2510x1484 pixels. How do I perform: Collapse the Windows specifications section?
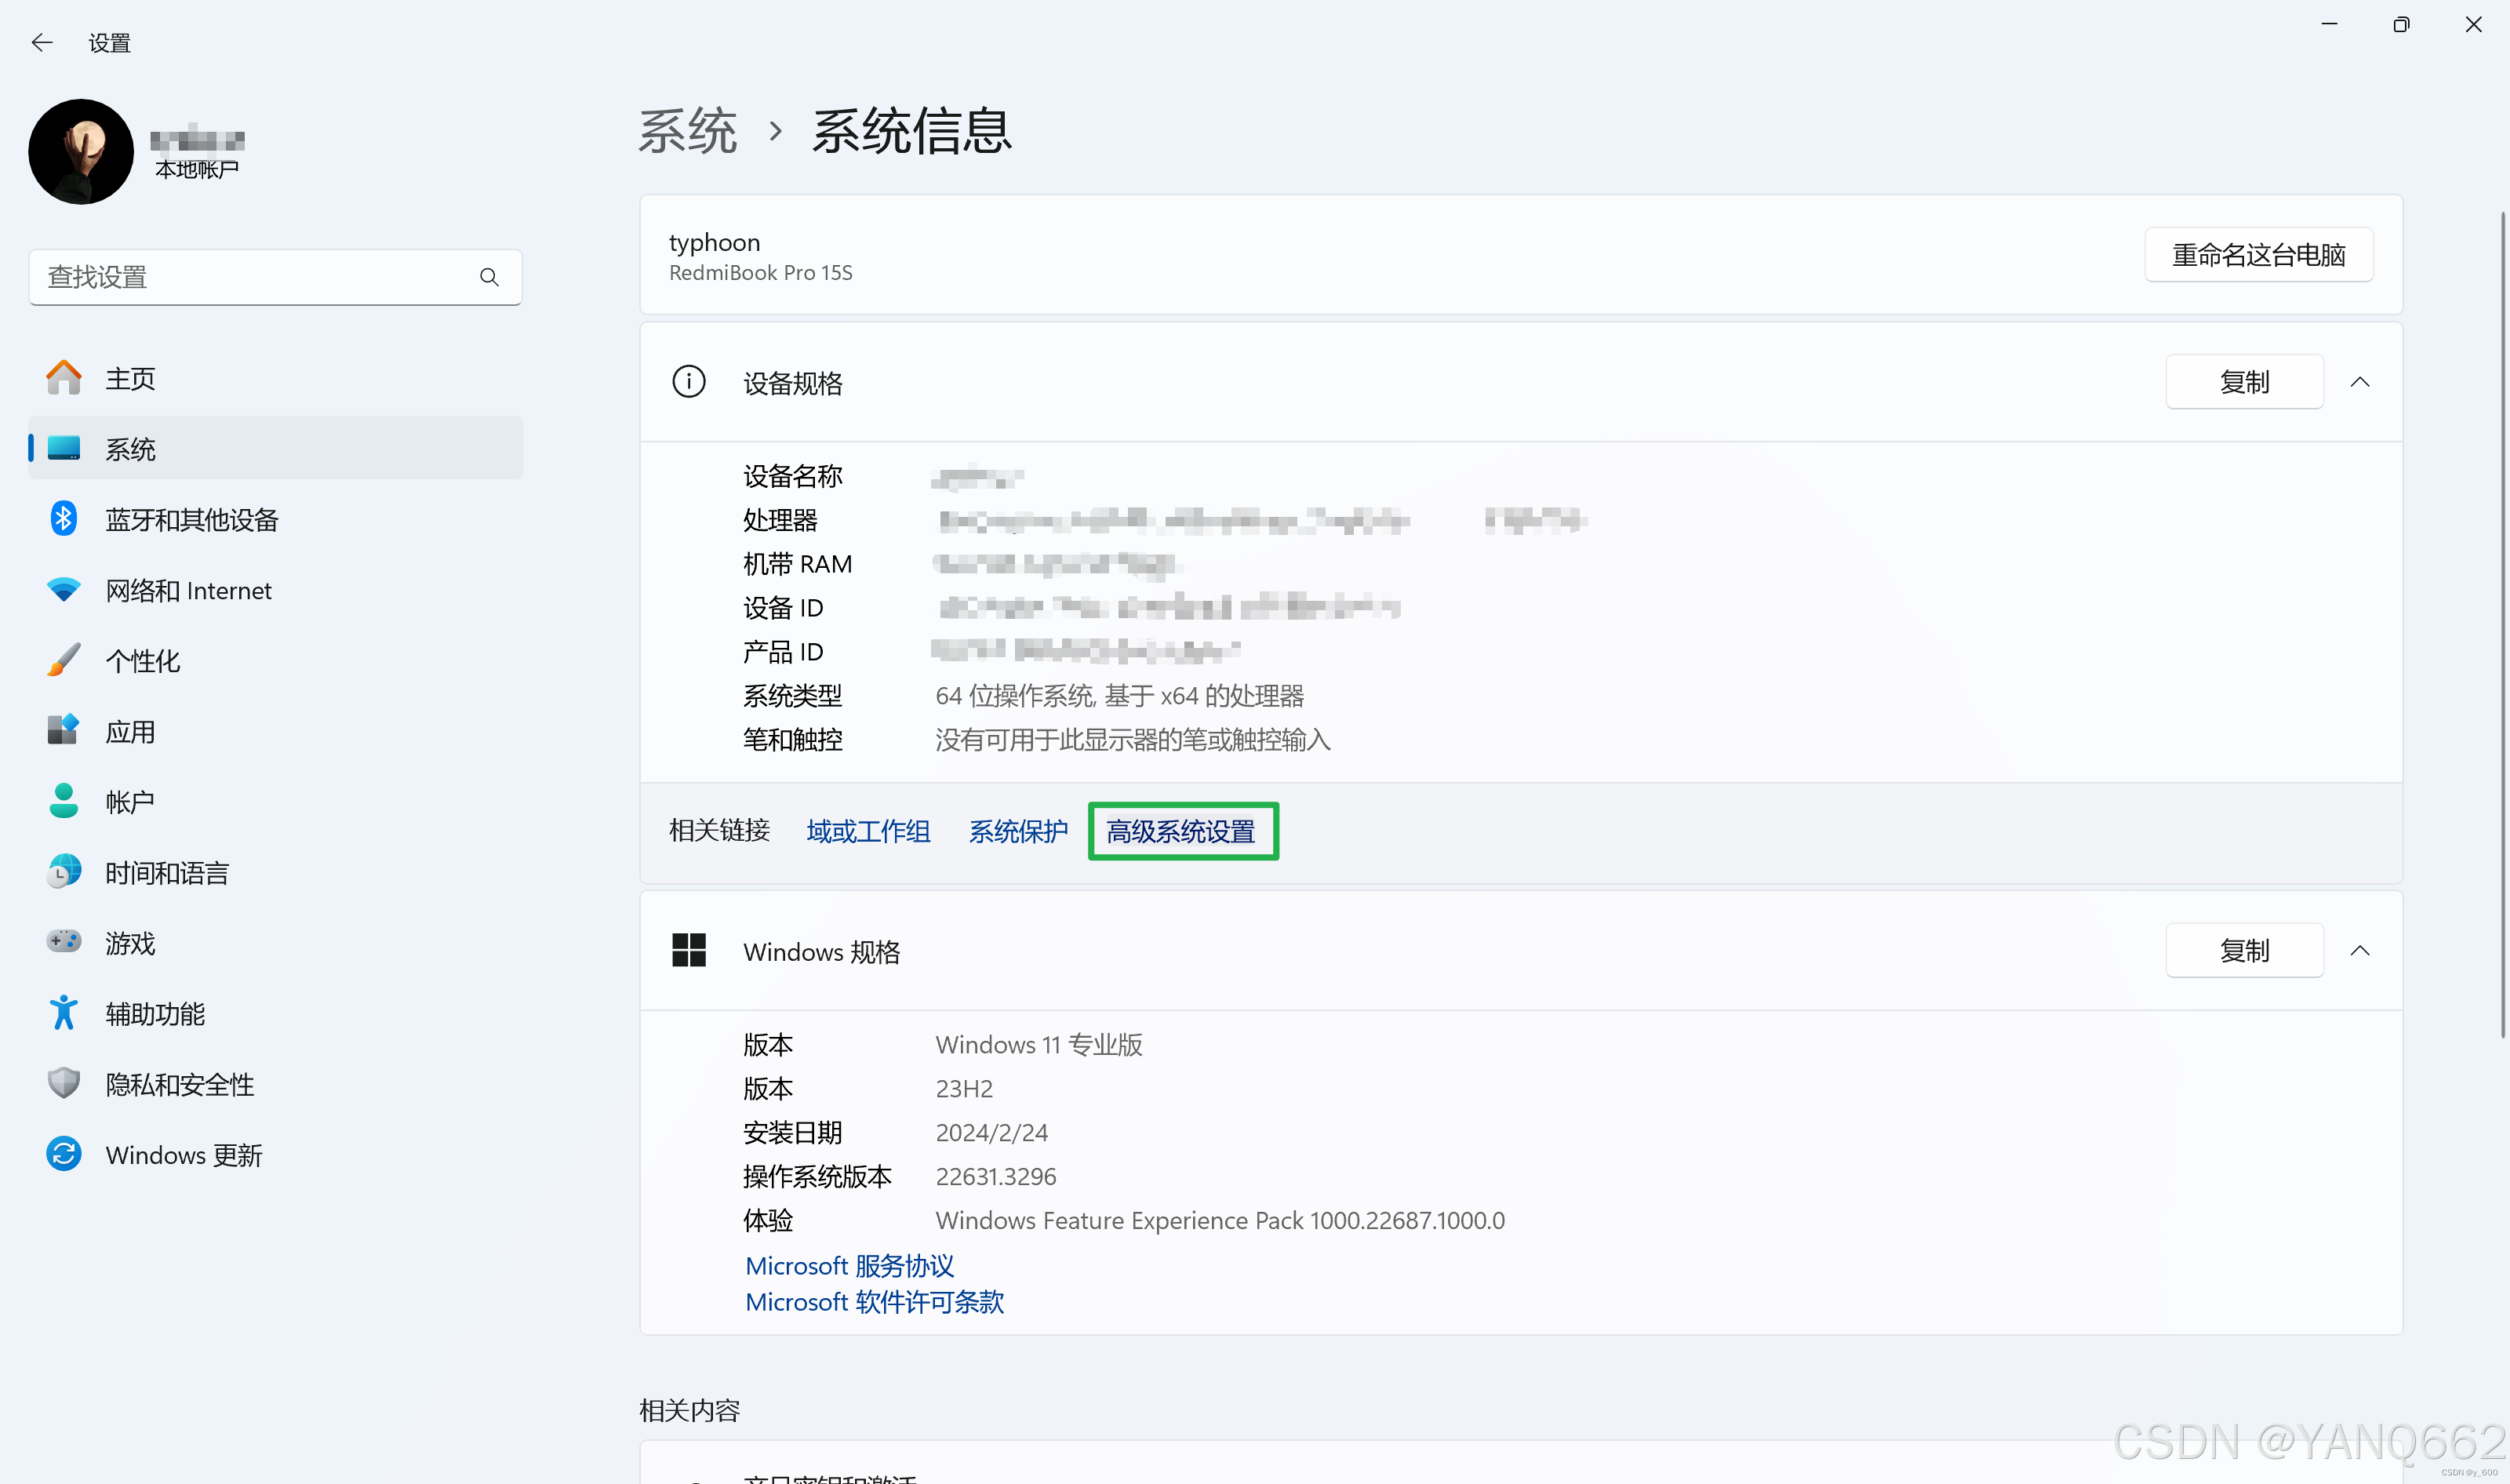pyautogui.click(x=2359, y=950)
